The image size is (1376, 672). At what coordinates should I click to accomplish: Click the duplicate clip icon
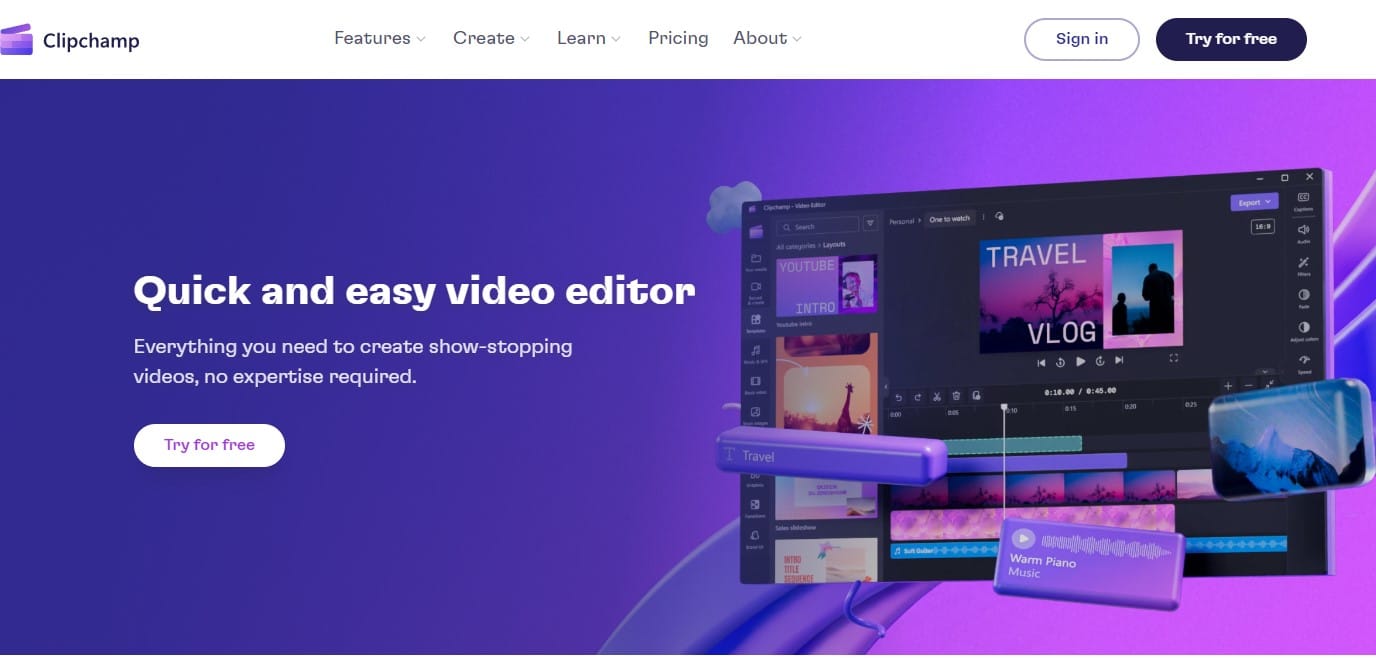pyautogui.click(x=976, y=395)
